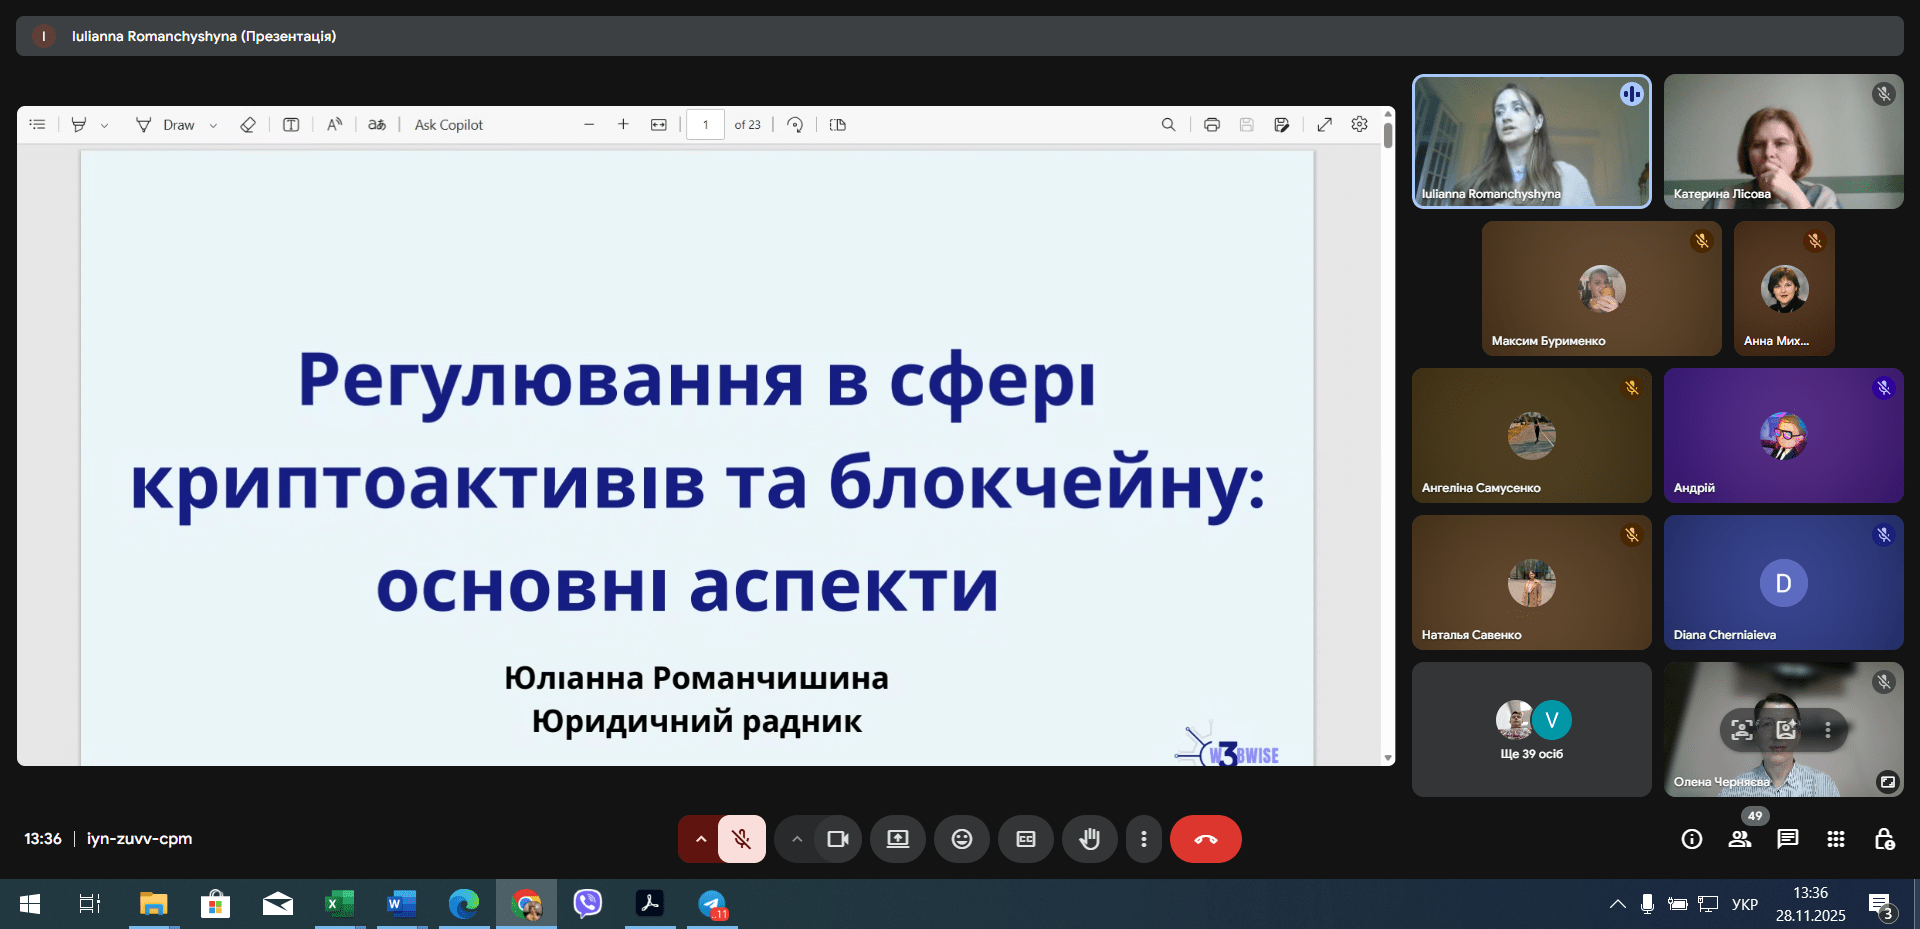
Task: Toggle closed captions button
Action: coord(1025,839)
